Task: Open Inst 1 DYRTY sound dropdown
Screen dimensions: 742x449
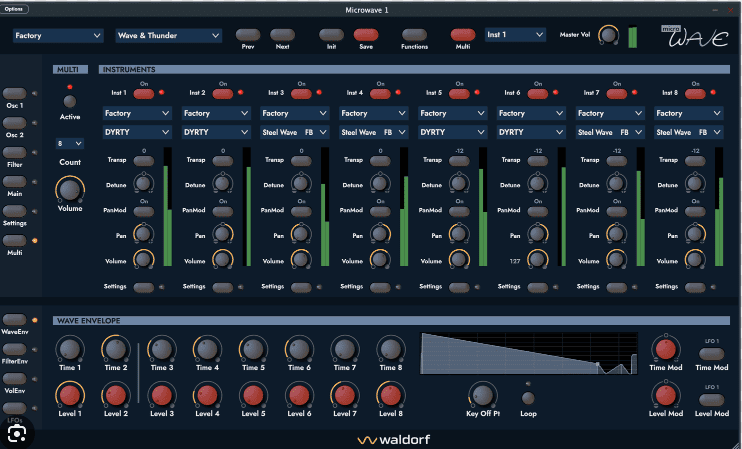Action: [x=137, y=132]
